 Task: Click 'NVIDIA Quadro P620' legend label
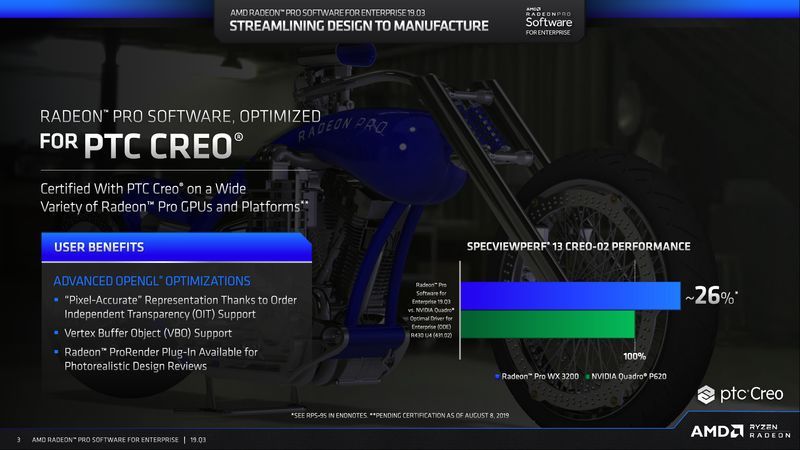click(x=629, y=377)
